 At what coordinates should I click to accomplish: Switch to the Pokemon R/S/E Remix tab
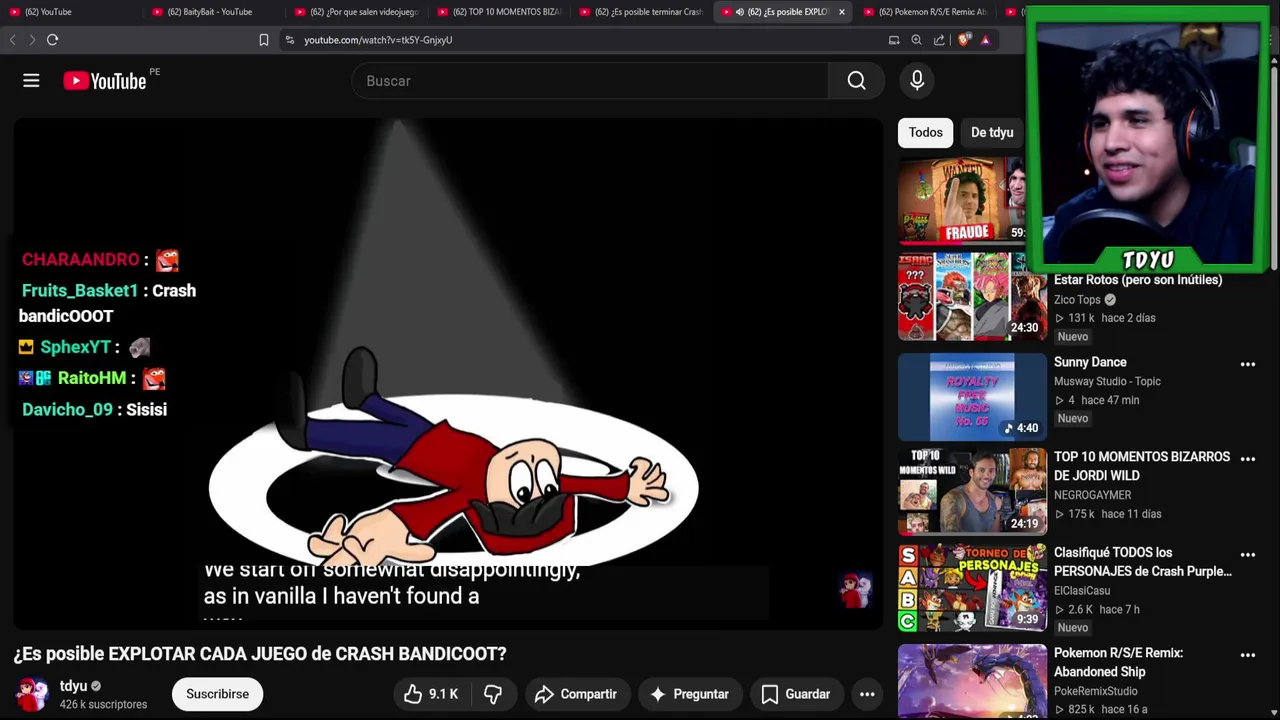(x=925, y=12)
